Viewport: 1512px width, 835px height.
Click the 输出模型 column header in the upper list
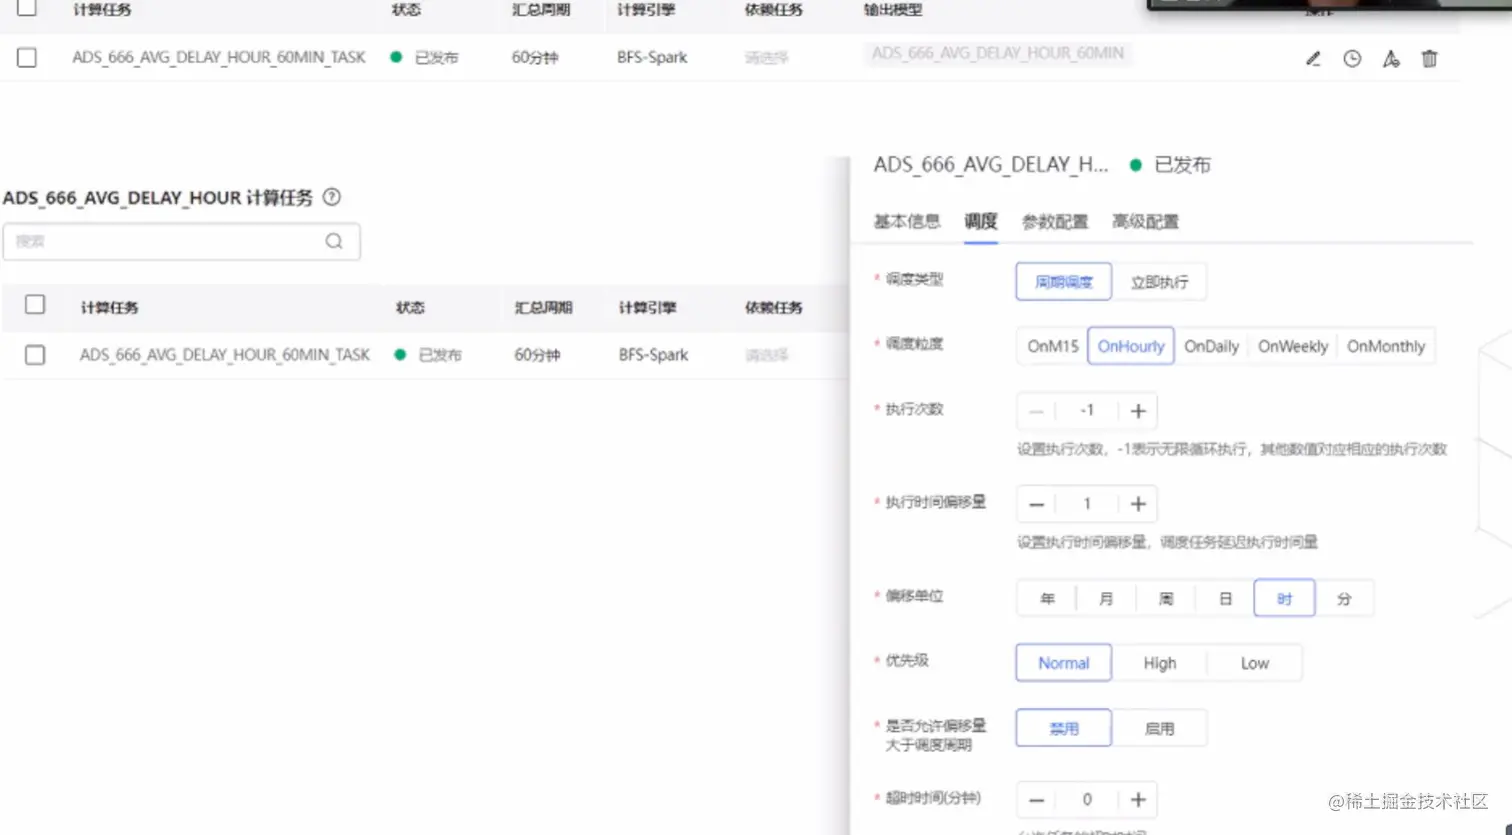click(x=893, y=9)
